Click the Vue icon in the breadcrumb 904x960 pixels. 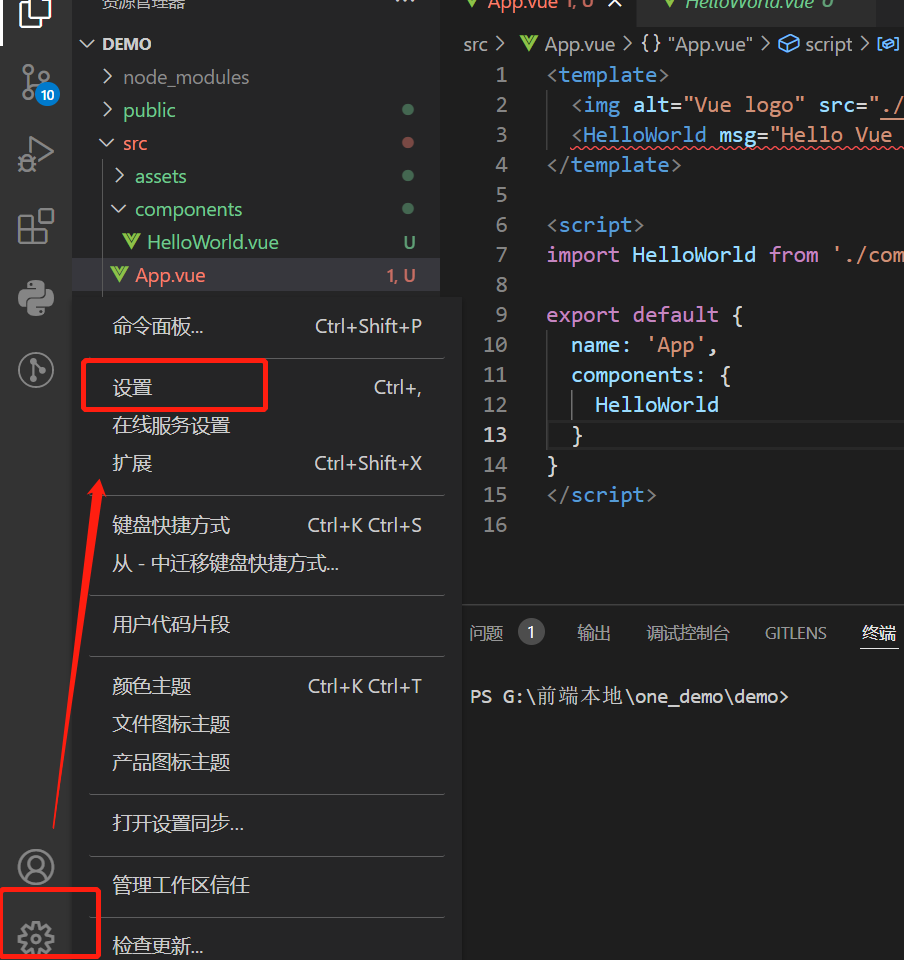point(529,43)
